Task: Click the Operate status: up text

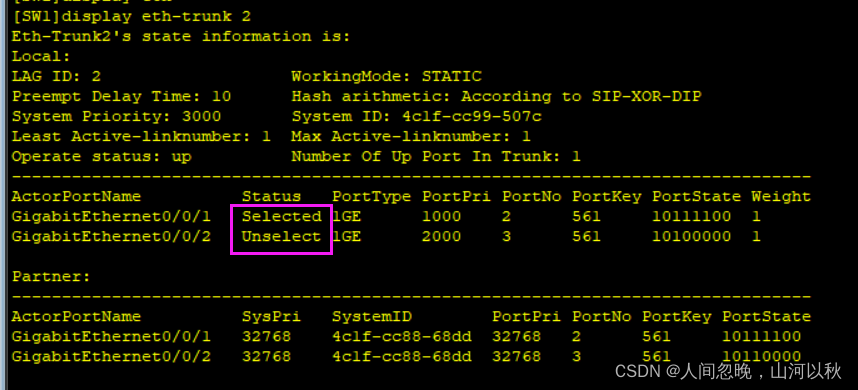Action: coord(102,156)
